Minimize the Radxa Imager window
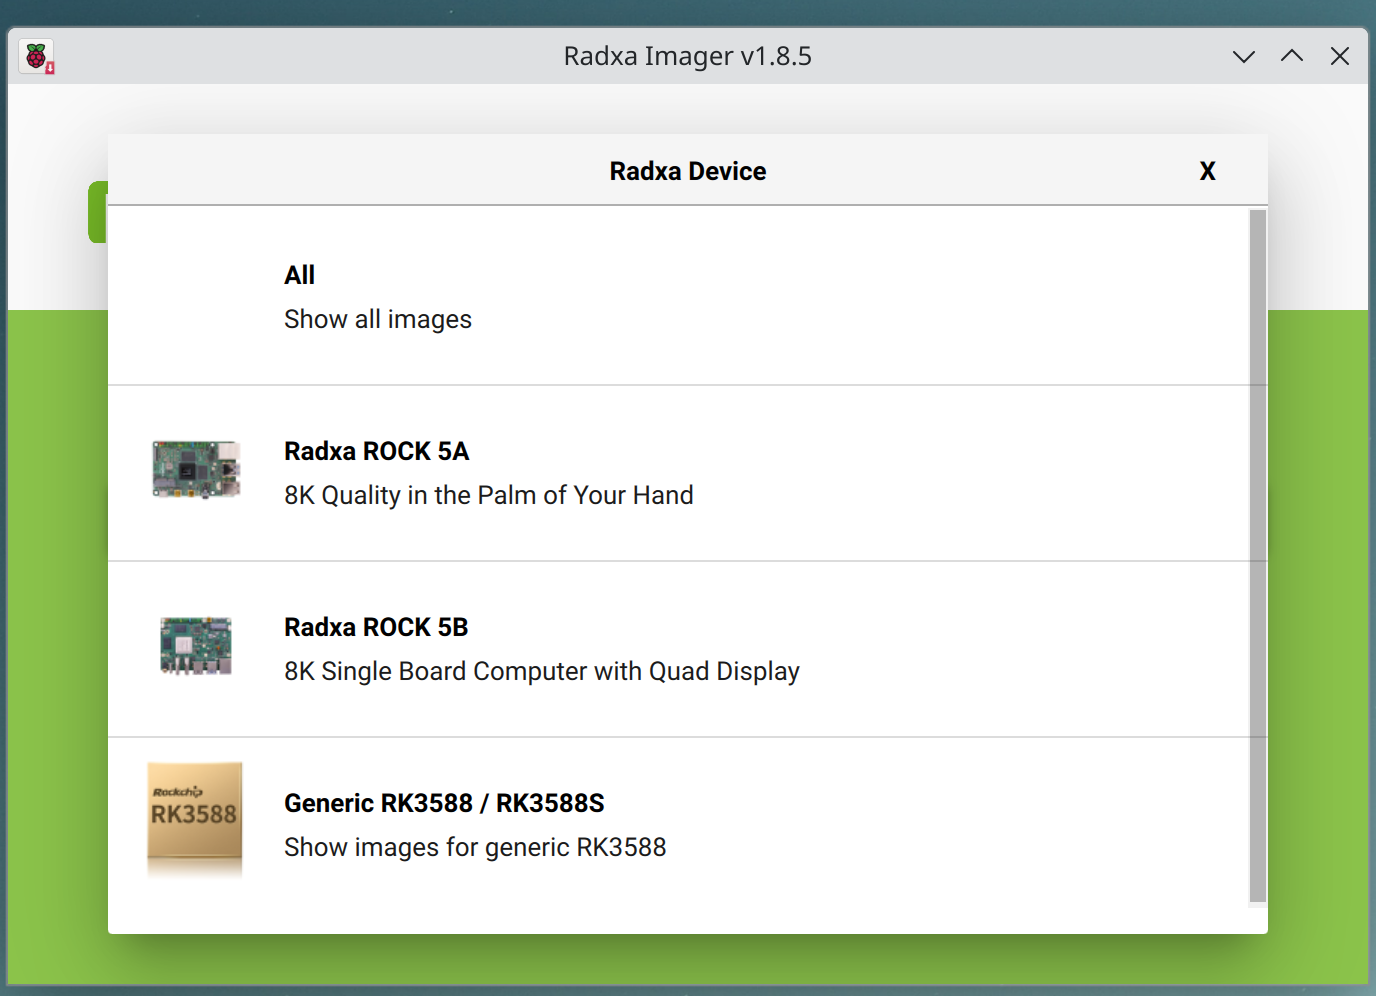The image size is (1376, 996). (x=1243, y=56)
